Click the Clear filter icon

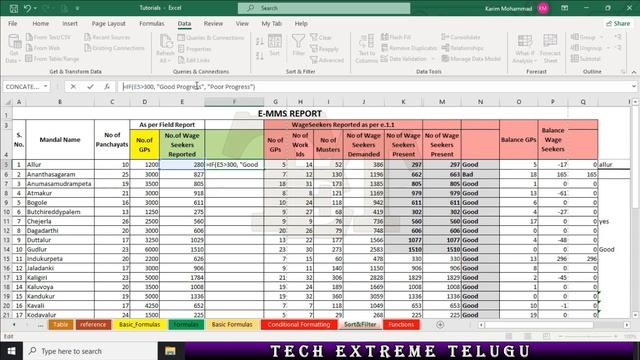[x=313, y=37]
